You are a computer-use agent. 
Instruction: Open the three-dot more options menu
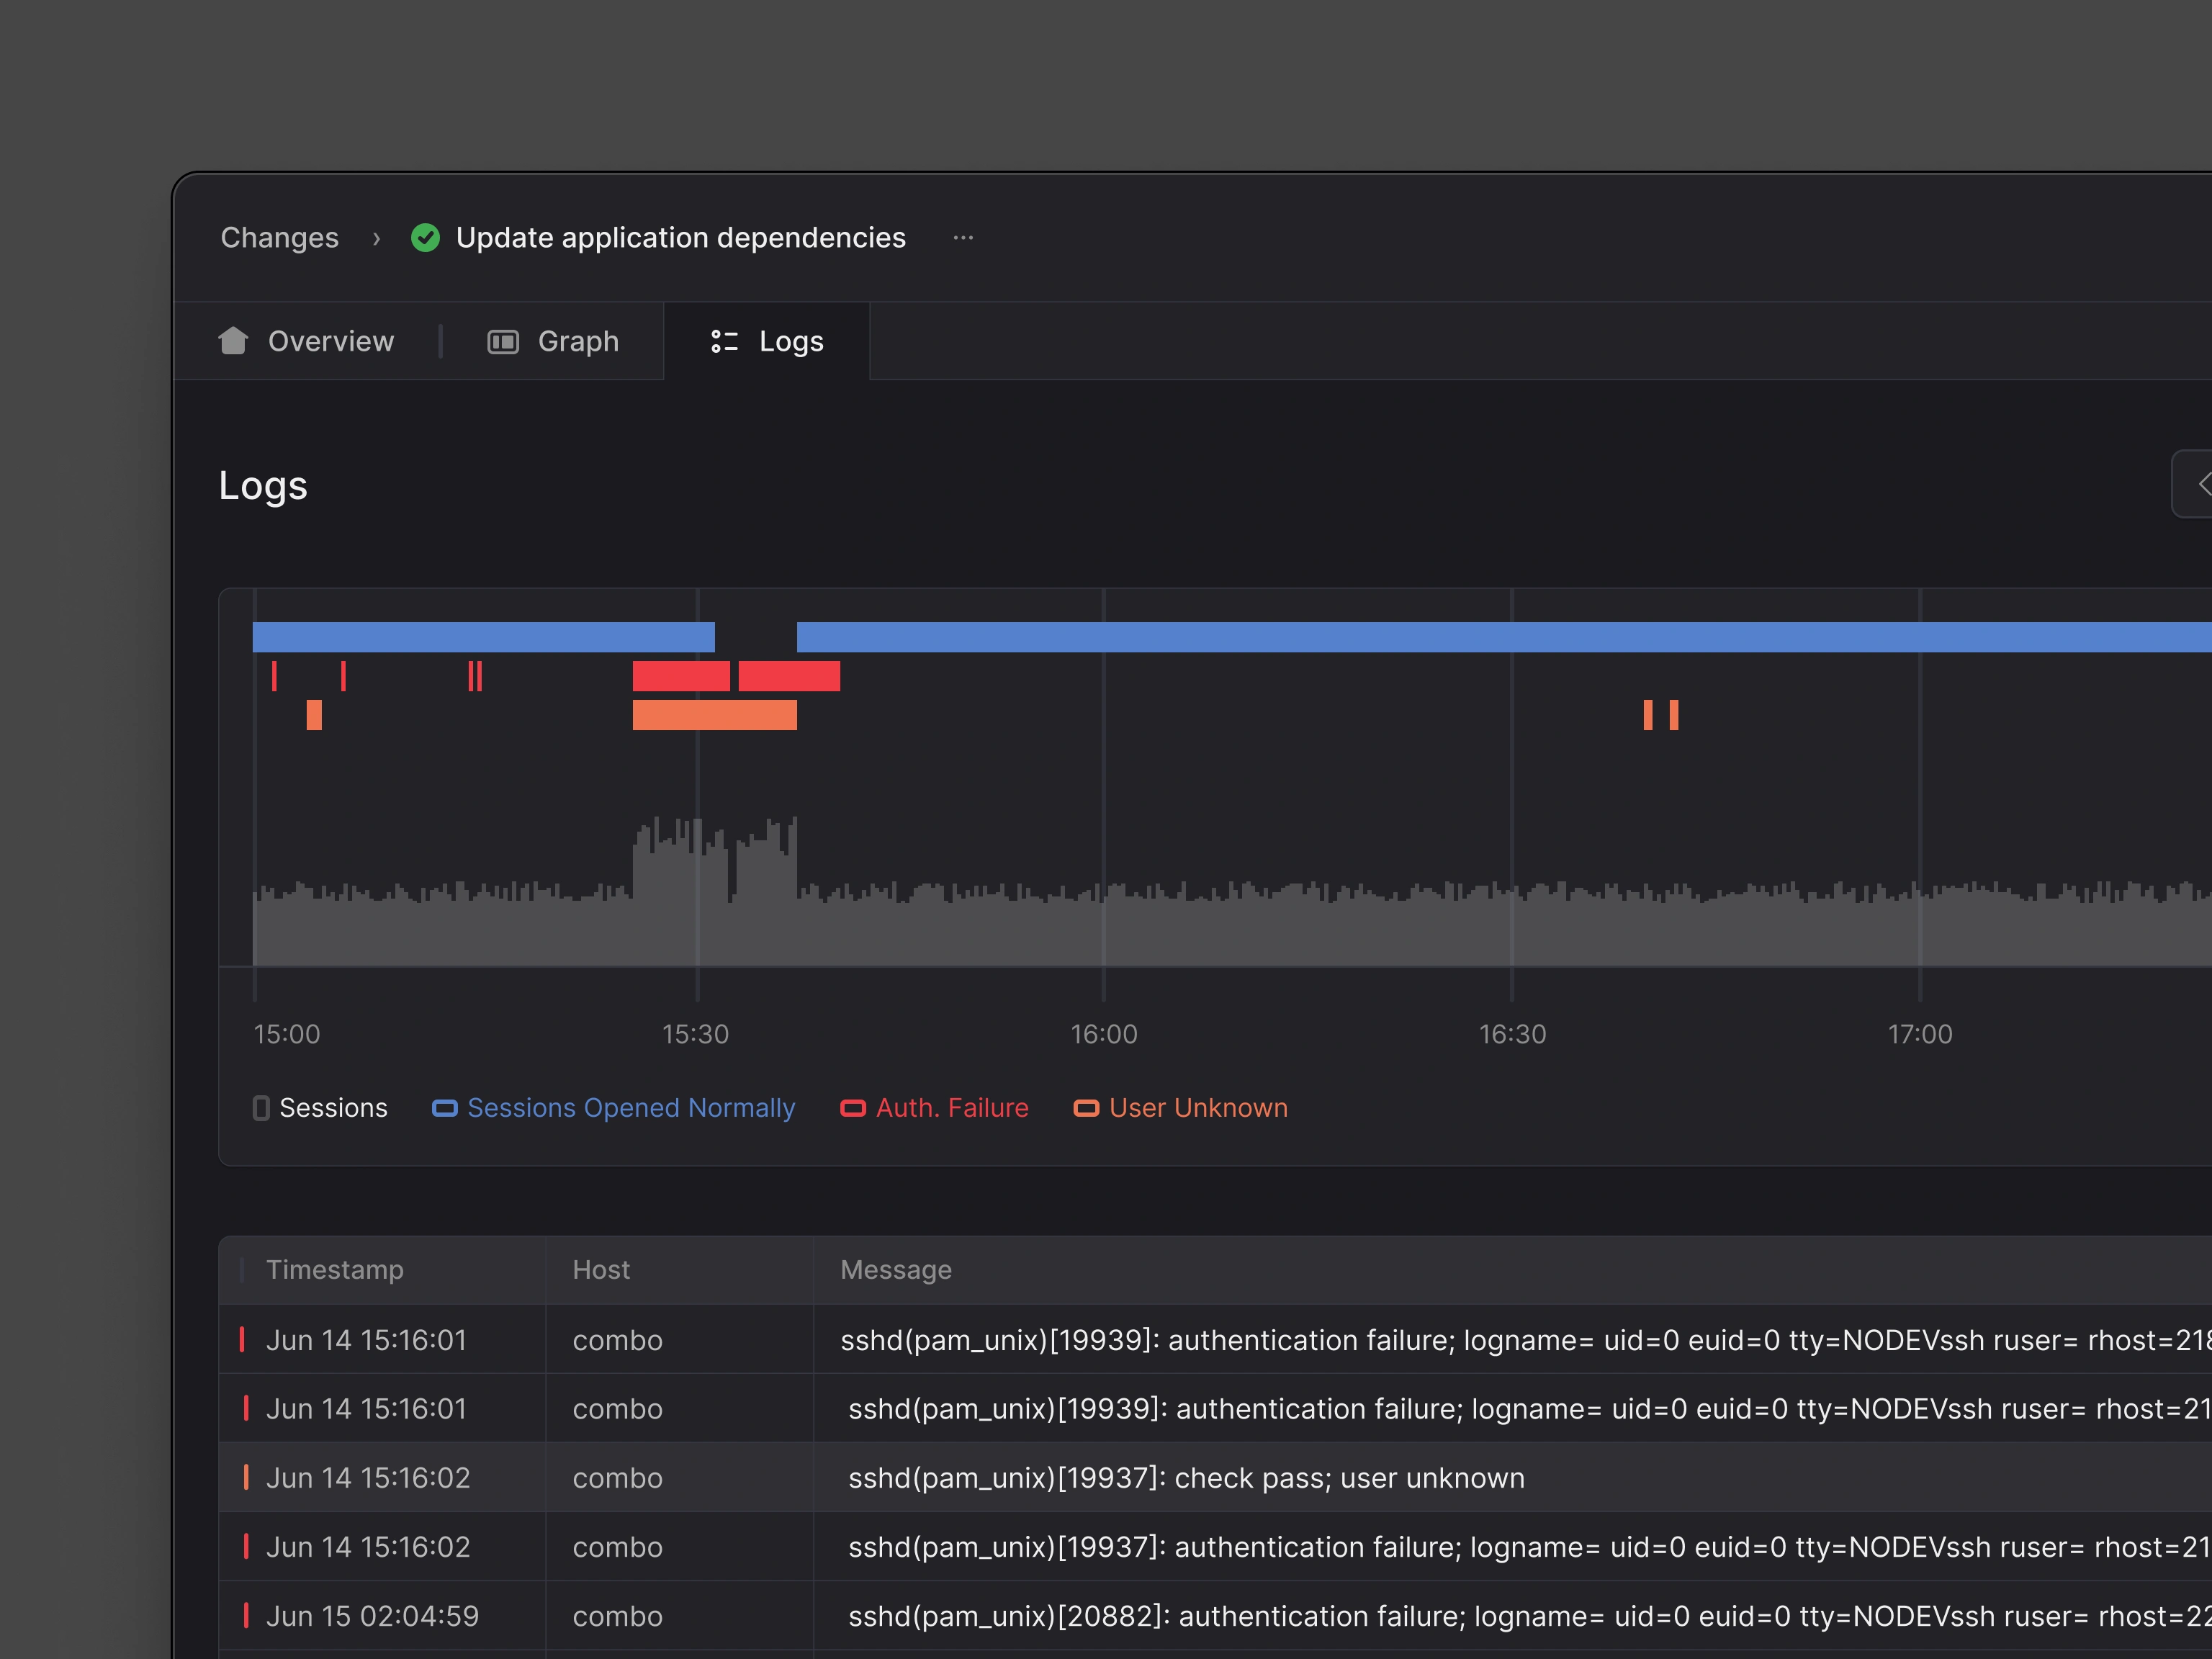pos(963,238)
